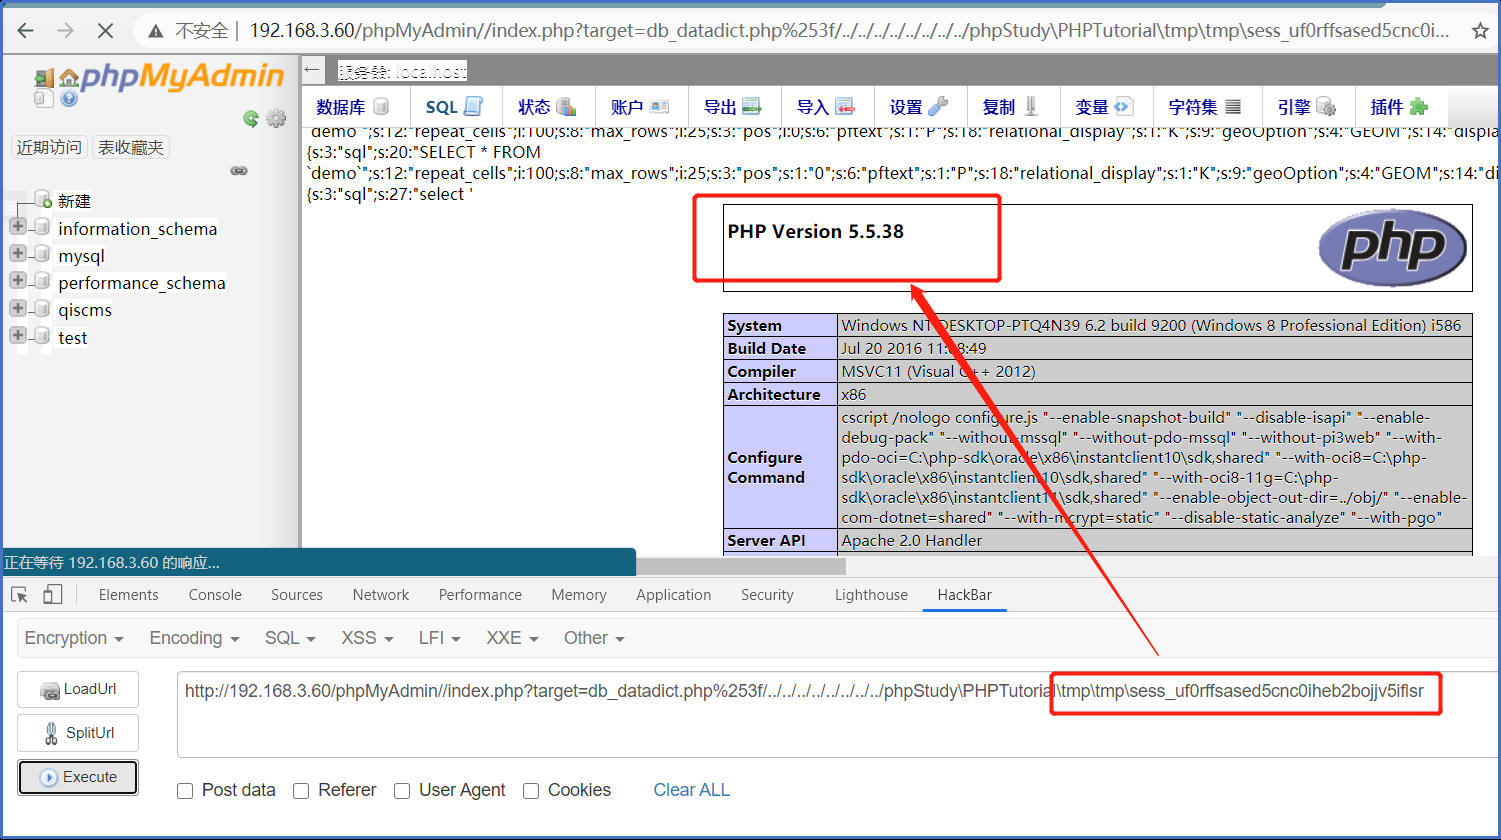The height and width of the screenshot is (840, 1501).
Task: Open the HackBar XSS dropdown
Action: 367,638
